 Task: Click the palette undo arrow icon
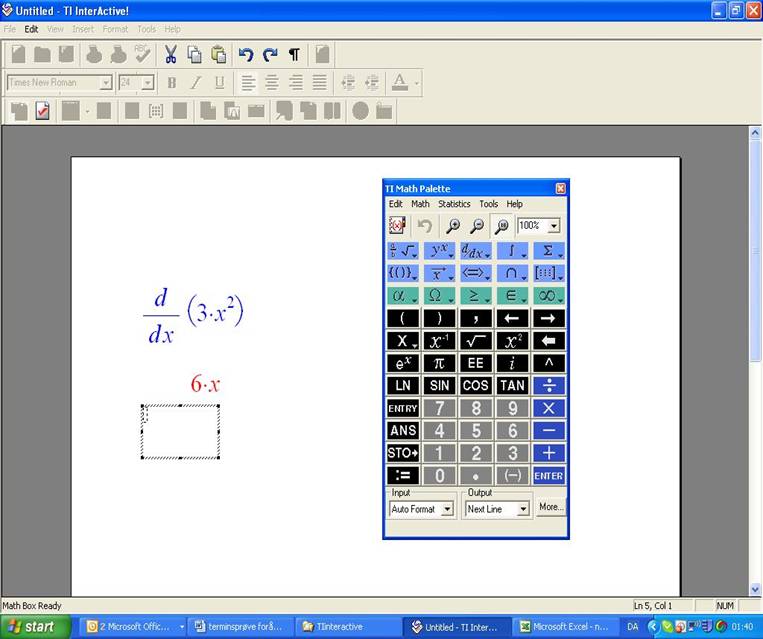[425, 226]
